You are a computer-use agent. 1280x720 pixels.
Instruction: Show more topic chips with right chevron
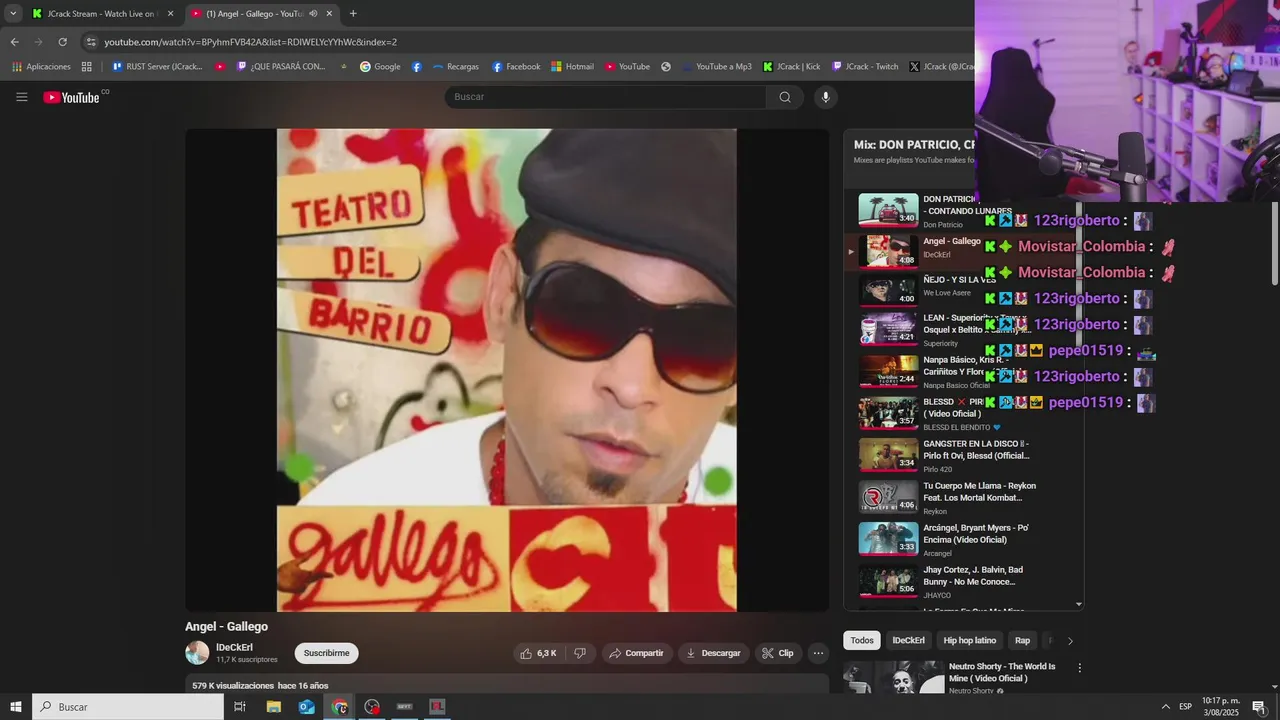point(1070,641)
